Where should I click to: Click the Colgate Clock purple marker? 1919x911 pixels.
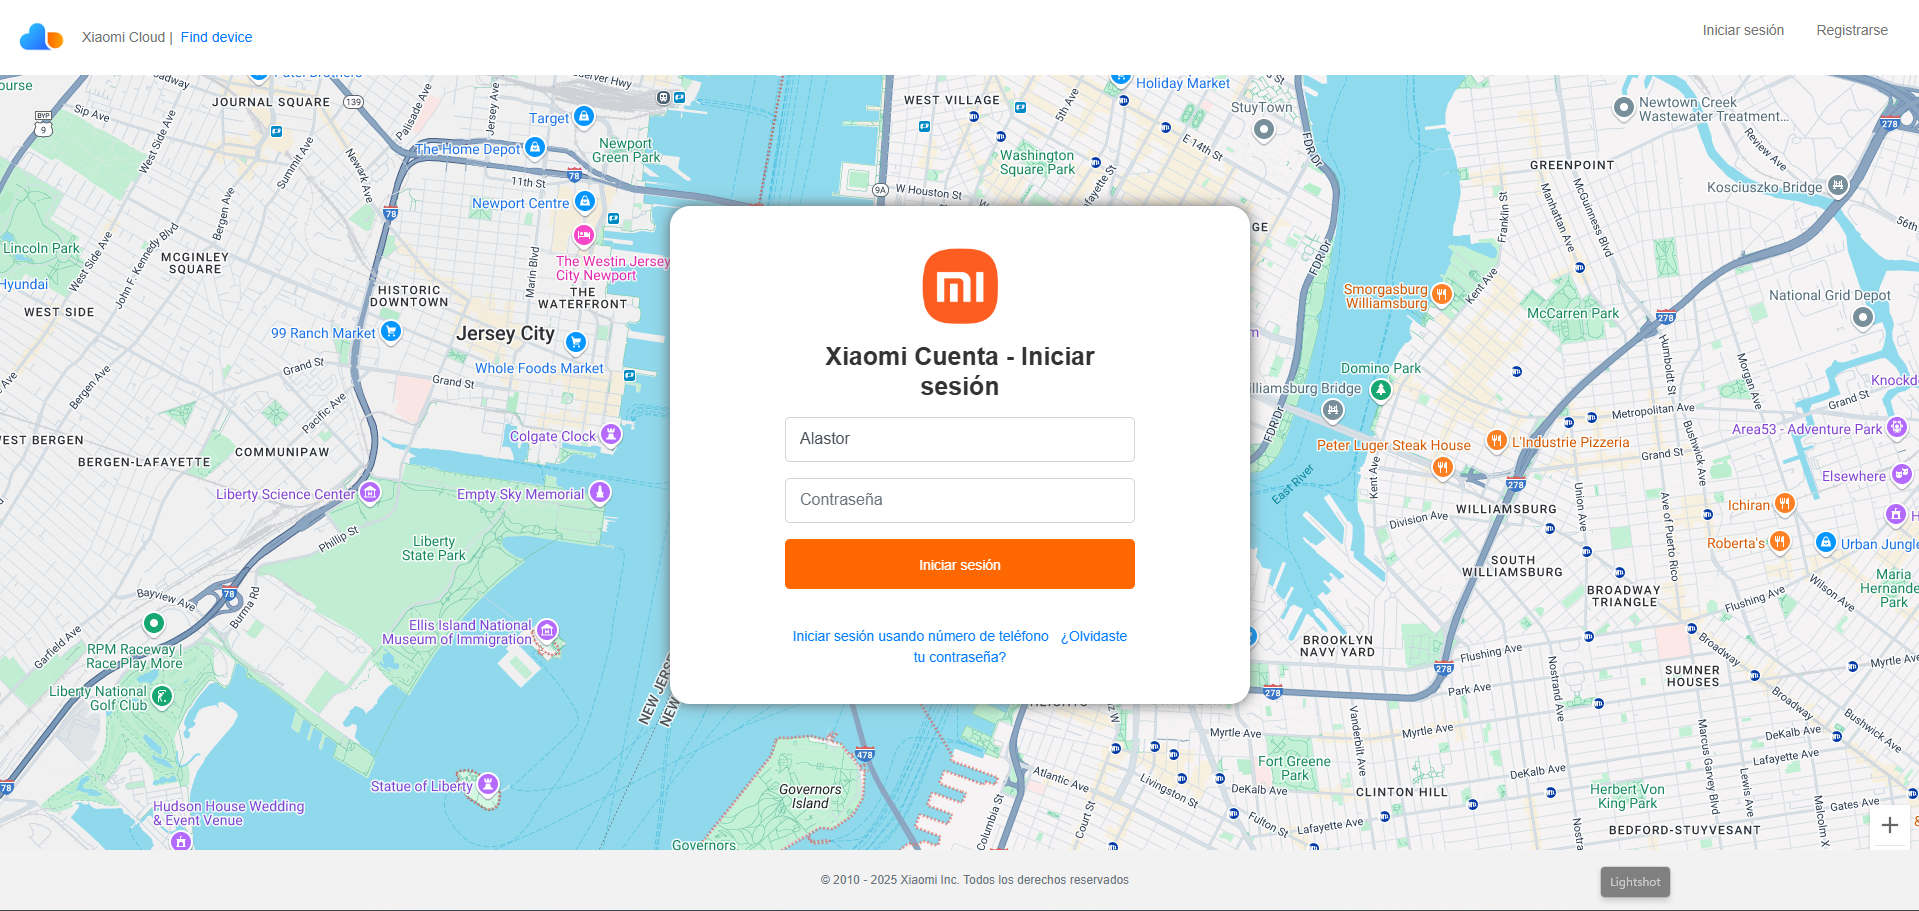(x=611, y=434)
